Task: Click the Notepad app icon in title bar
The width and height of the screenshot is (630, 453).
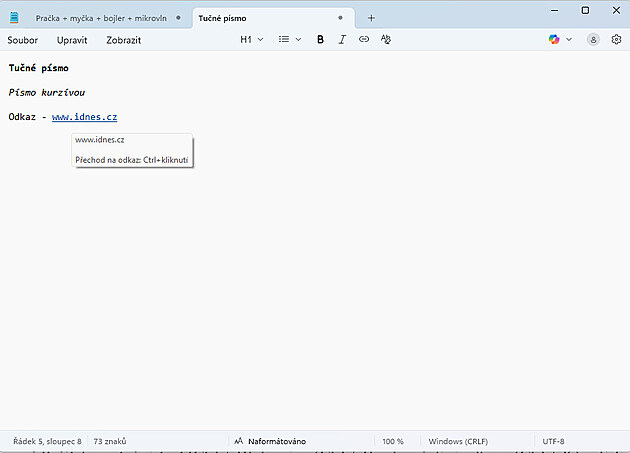Action: pos(14,18)
